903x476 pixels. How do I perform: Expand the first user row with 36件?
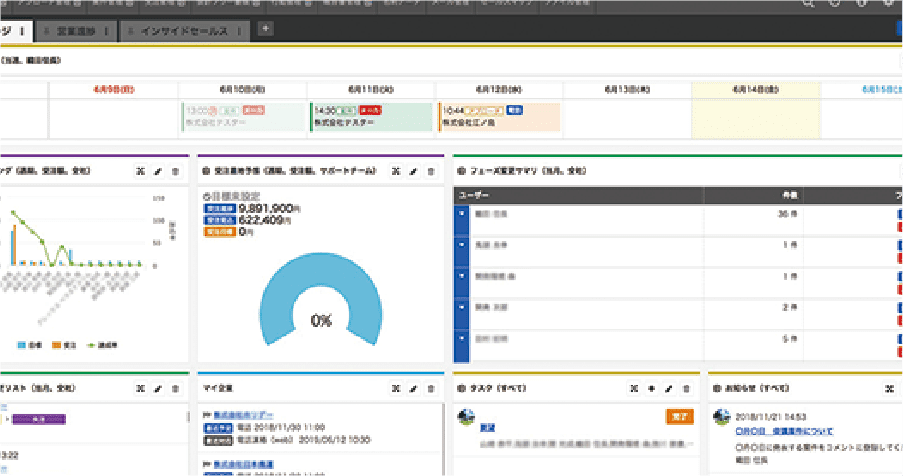pos(462,213)
